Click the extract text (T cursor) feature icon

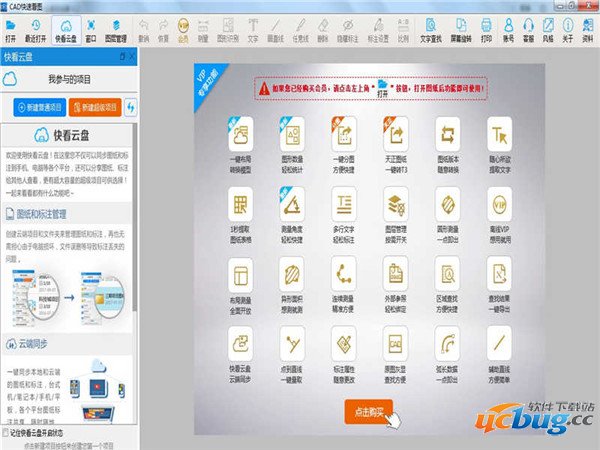[500, 134]
